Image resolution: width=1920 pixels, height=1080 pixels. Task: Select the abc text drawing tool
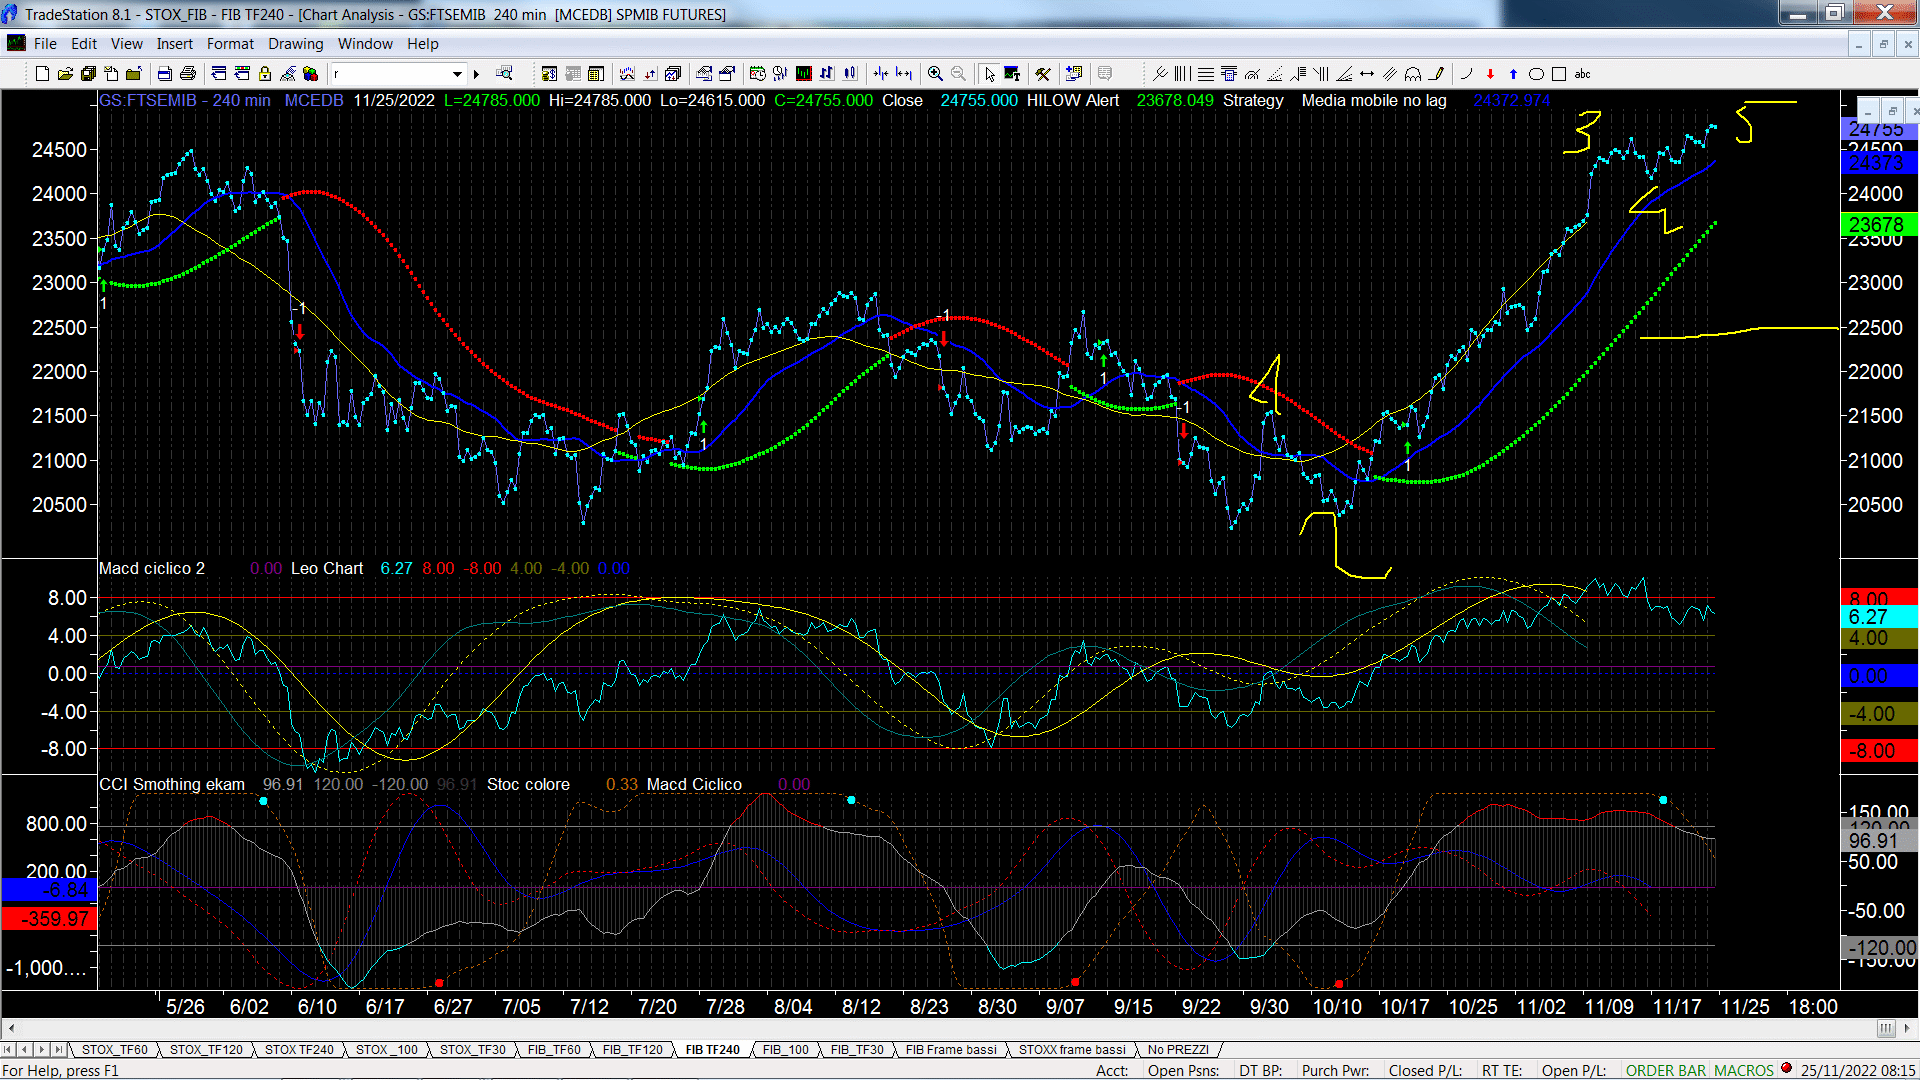[x=1582, y=74]
